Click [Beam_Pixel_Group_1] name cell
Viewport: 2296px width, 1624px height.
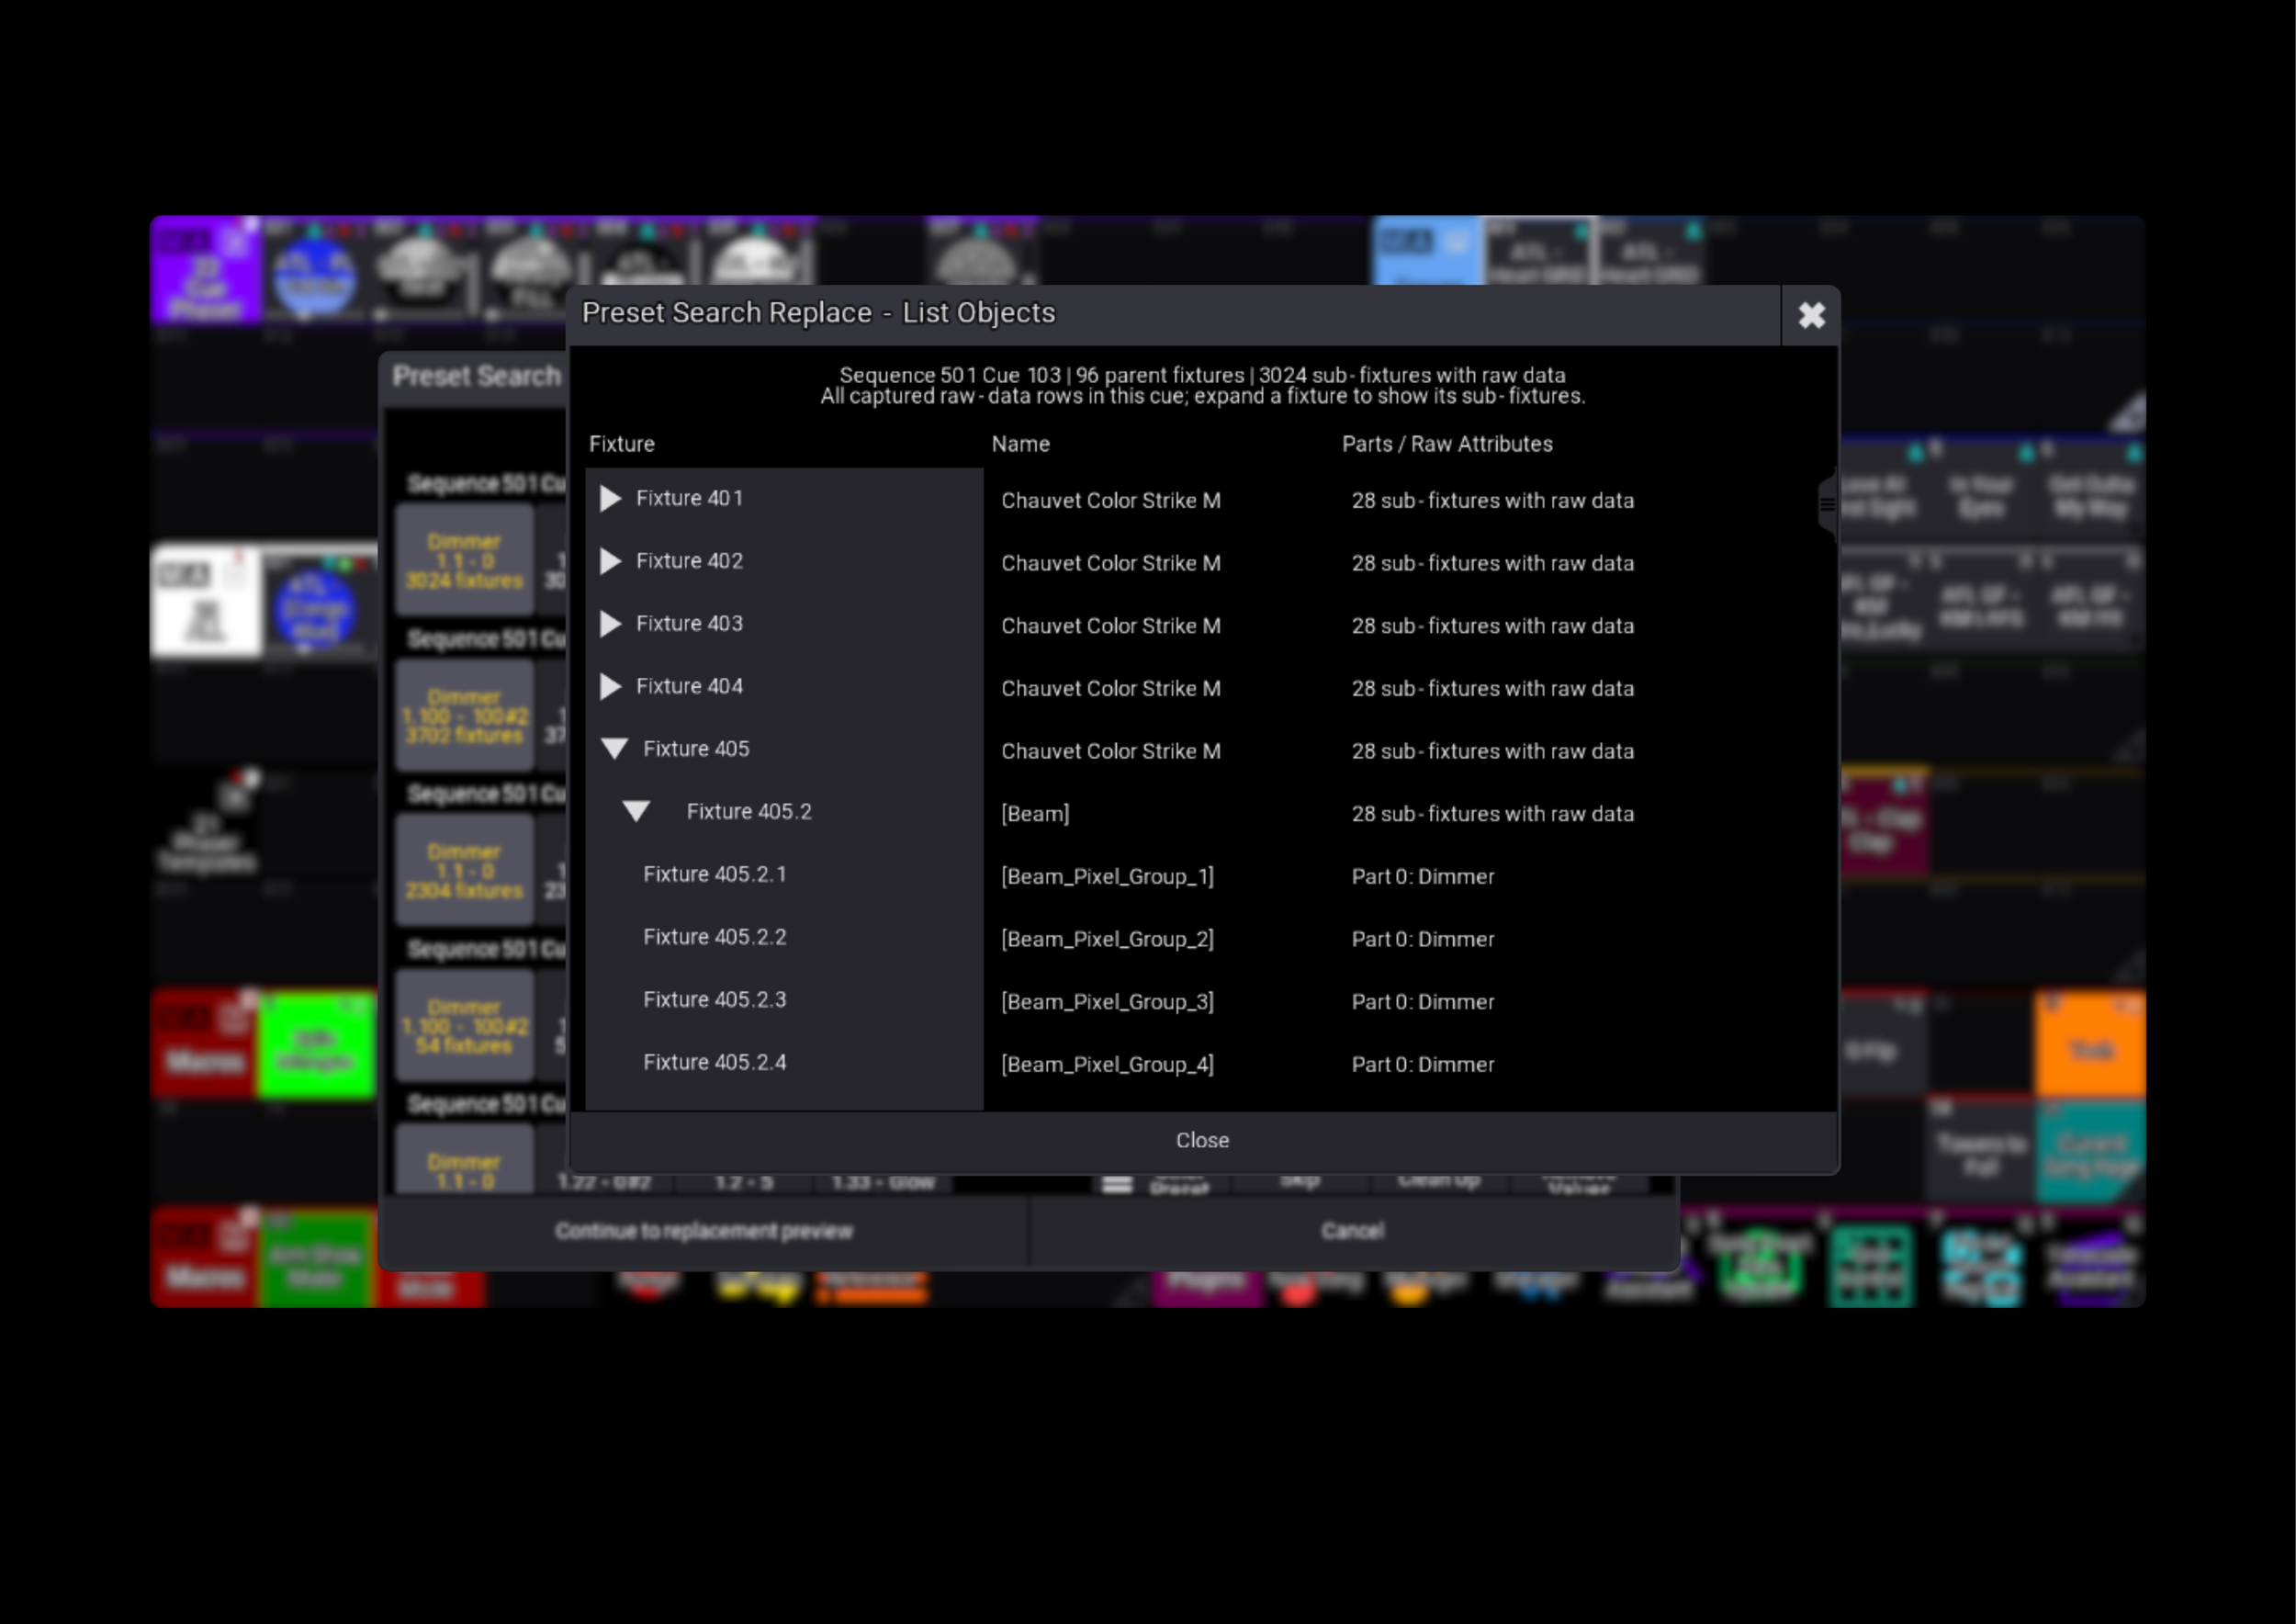pos(1108,877)
